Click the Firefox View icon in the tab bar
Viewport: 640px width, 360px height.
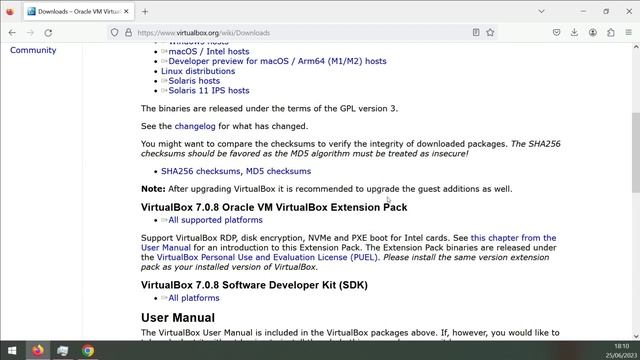(10, 11)
